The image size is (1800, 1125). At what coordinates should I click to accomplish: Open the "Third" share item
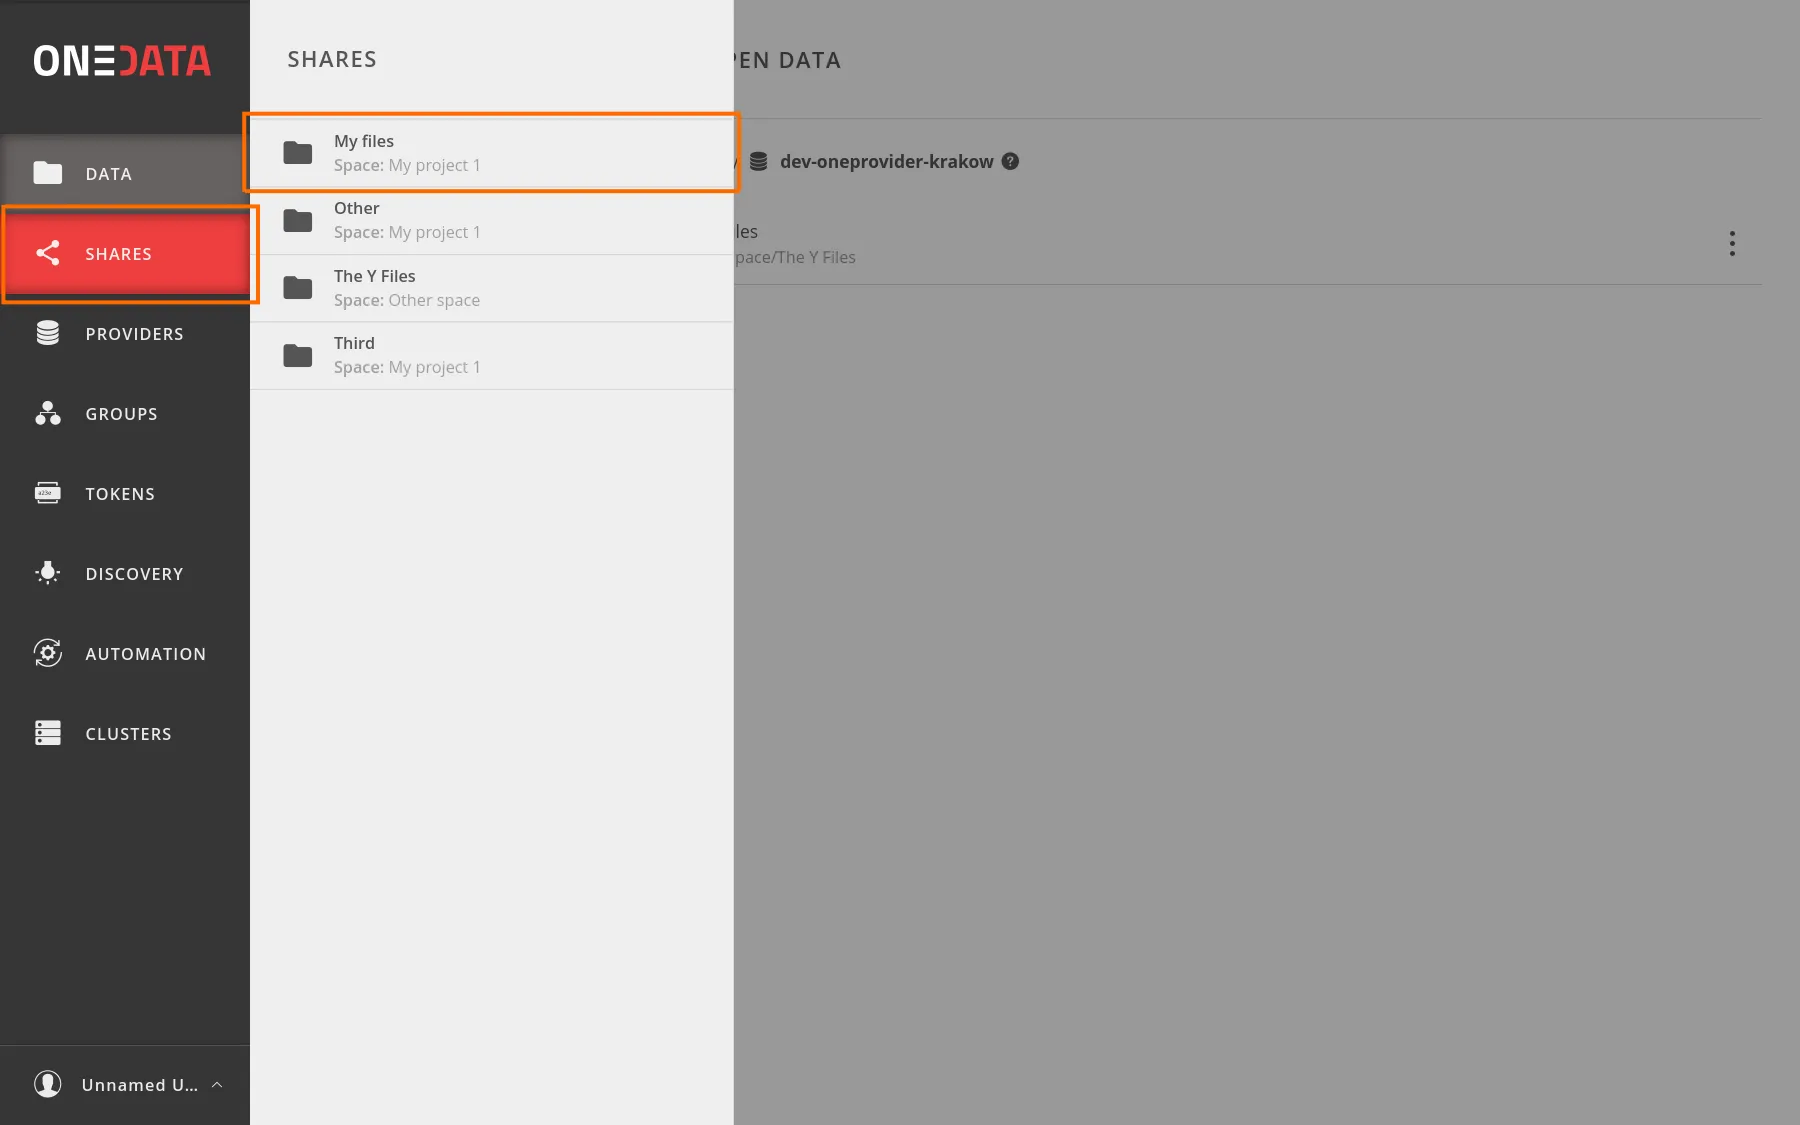tap(490, 355)
